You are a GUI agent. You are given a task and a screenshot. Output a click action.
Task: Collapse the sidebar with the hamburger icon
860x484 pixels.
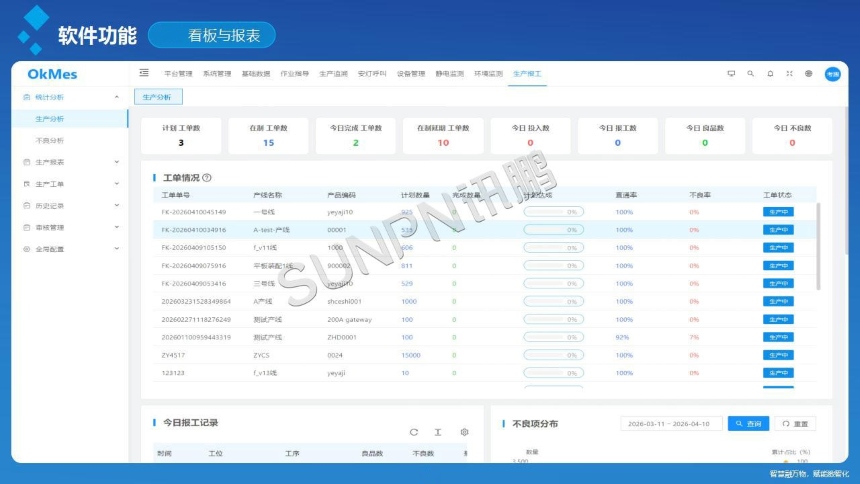pyautogui.click(x=144, y=73)
